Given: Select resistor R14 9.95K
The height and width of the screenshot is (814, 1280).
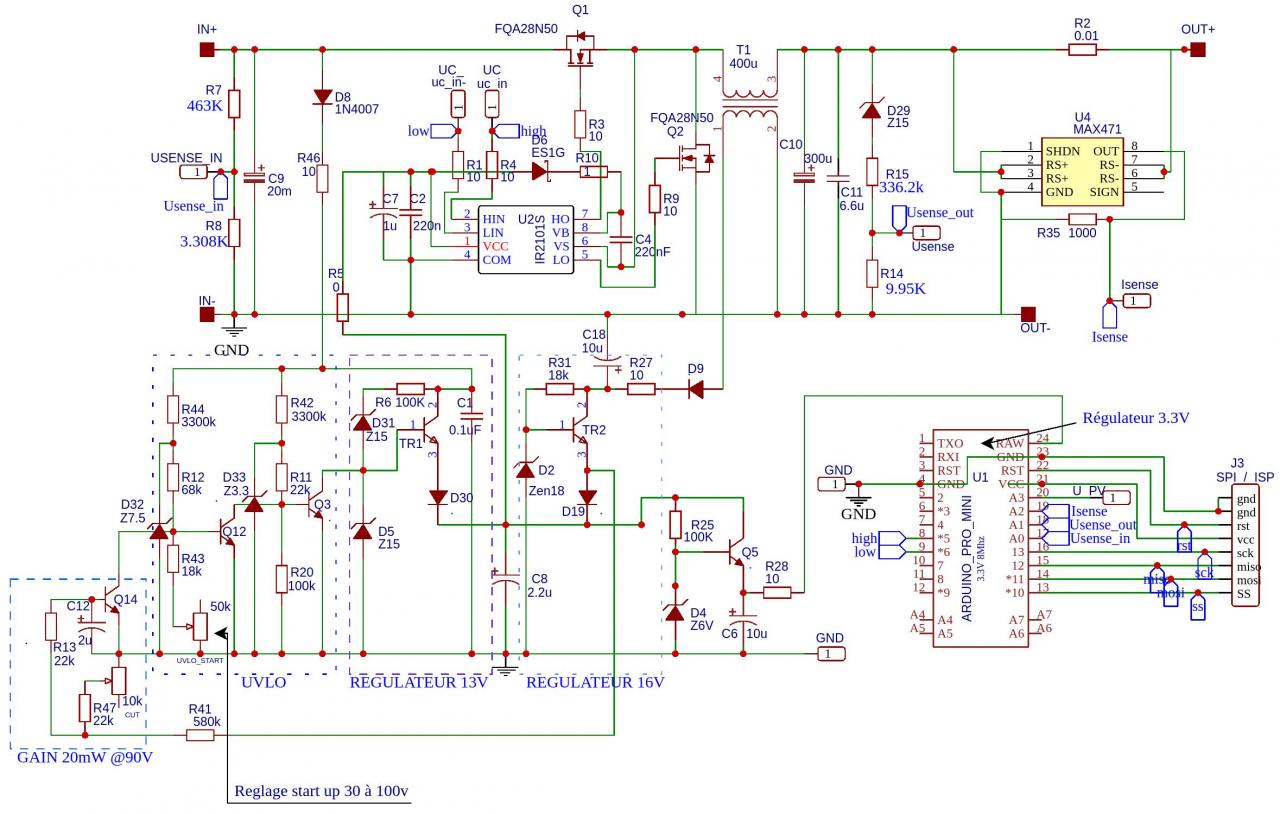Looking at the screenshot, I should [872, 272].
